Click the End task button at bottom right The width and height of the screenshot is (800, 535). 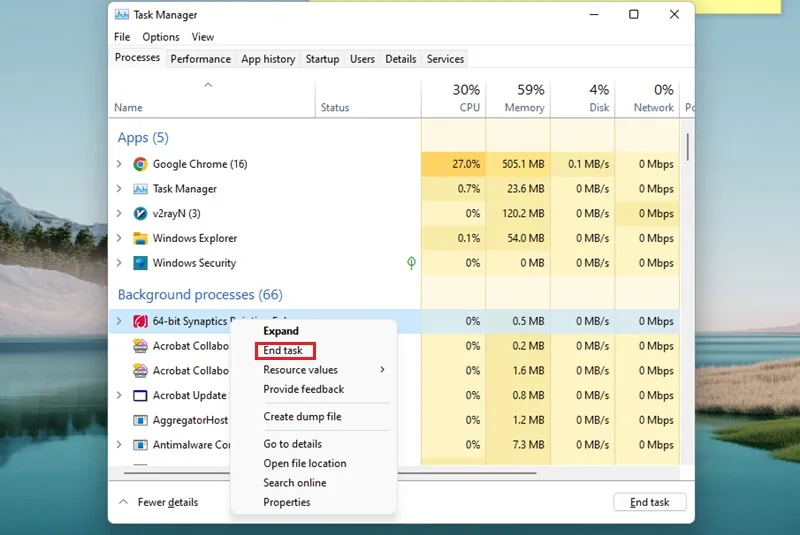[649, 502]
